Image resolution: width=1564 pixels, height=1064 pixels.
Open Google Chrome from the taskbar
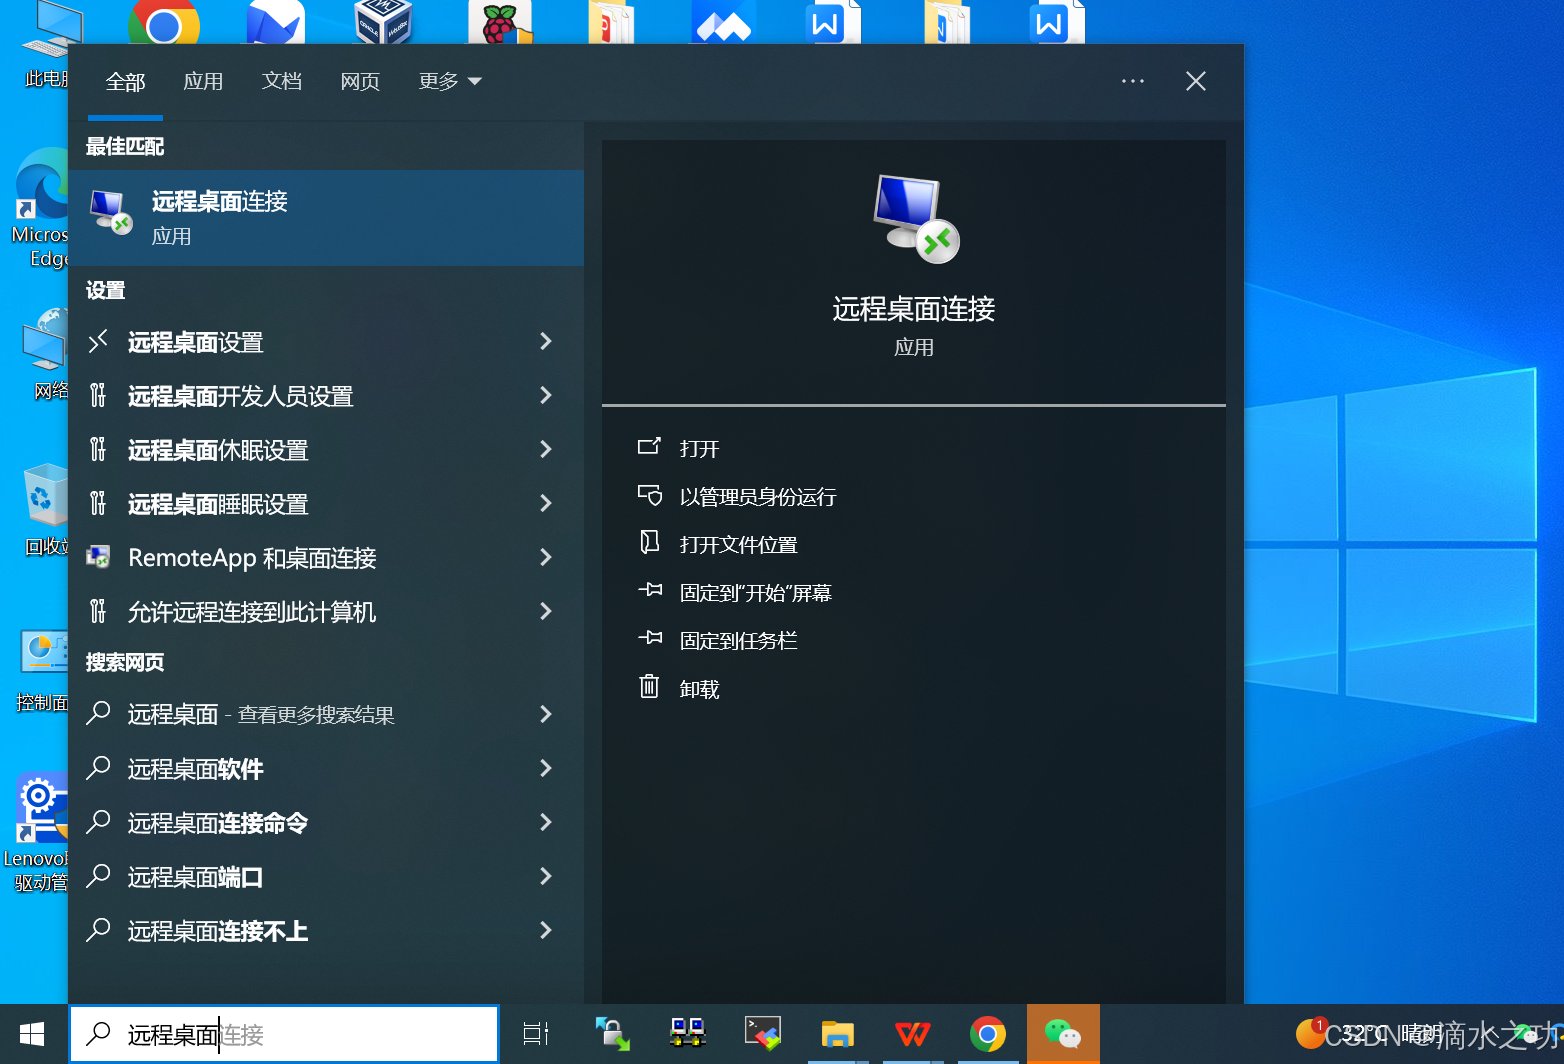[x=987, y=1034]
